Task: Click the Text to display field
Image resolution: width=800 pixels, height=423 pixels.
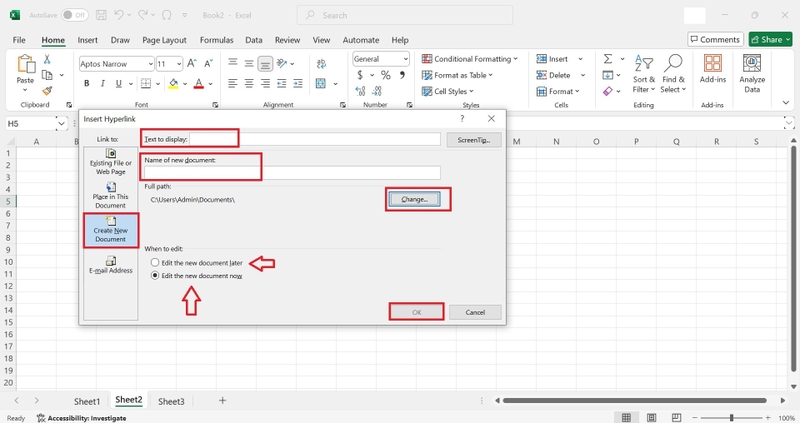Action: (x=315, y=139)
